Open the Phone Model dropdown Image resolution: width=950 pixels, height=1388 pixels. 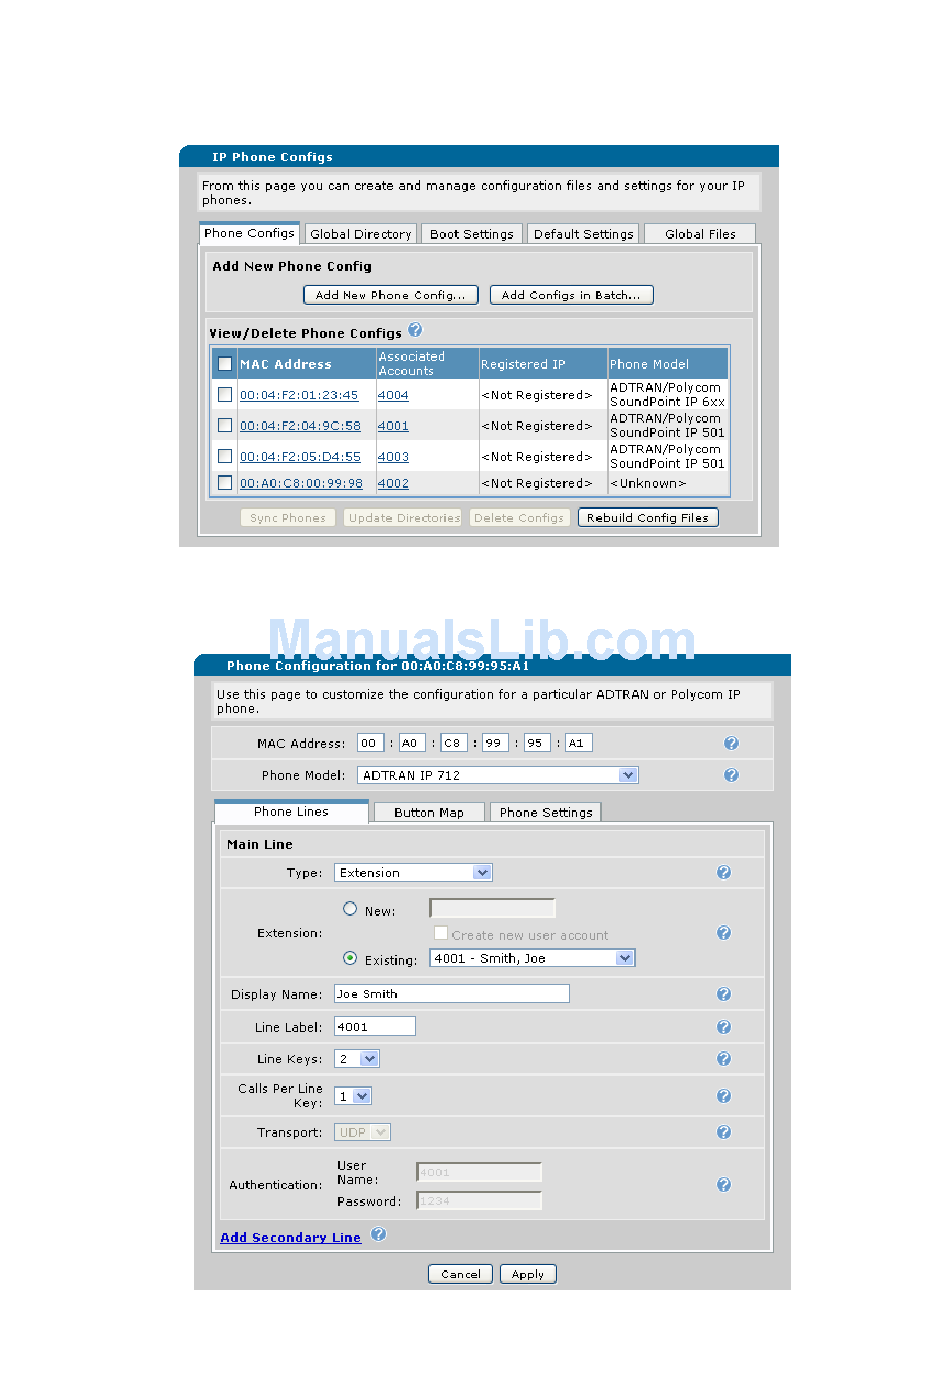click(498, 775)
